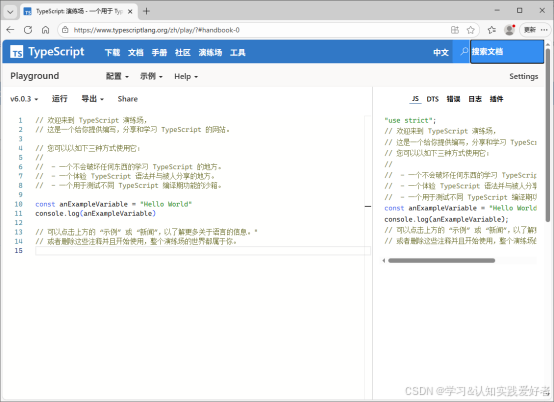Open the browser home page icon
Screen dimensions: 554x402
coord(45,30)
